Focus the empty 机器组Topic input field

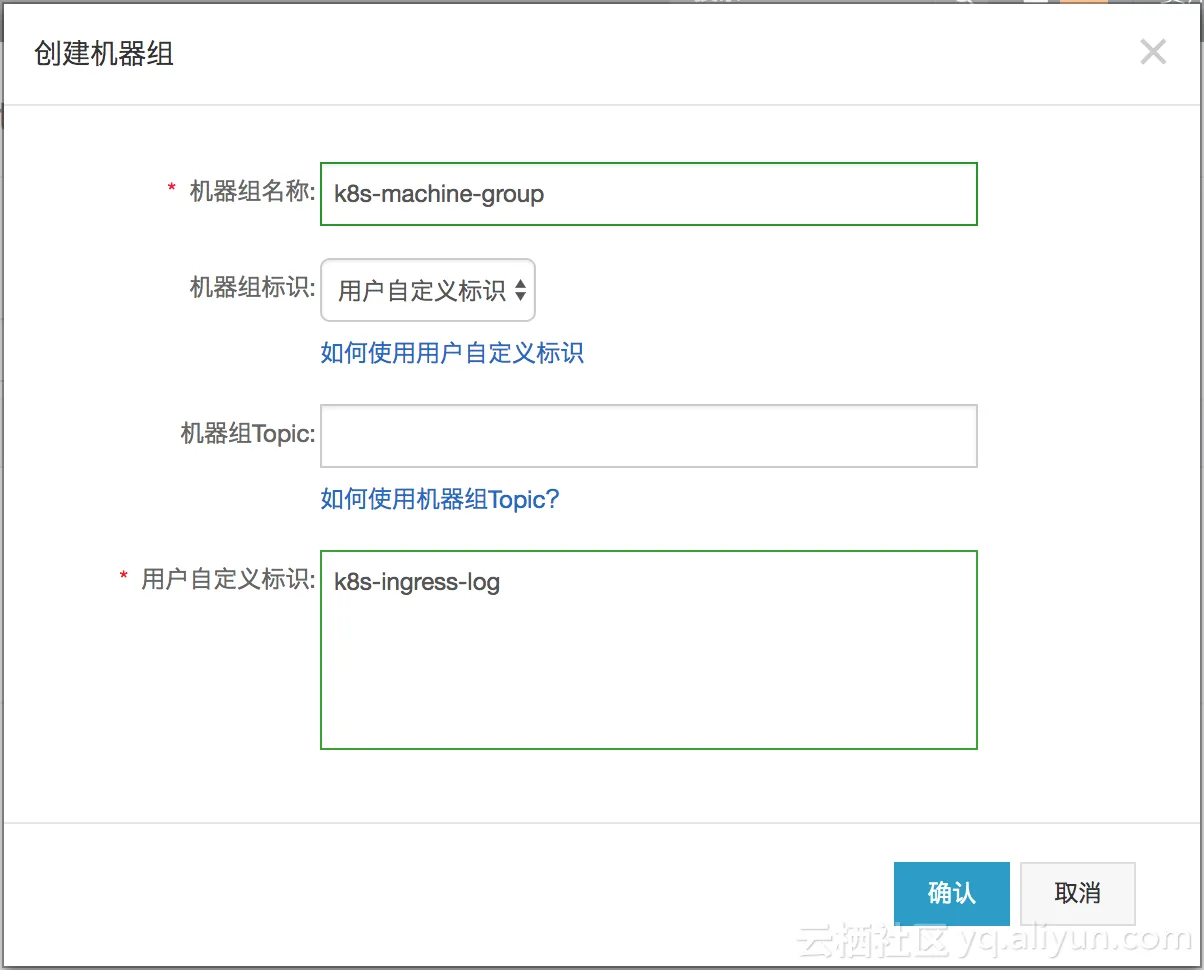point(648,436)
